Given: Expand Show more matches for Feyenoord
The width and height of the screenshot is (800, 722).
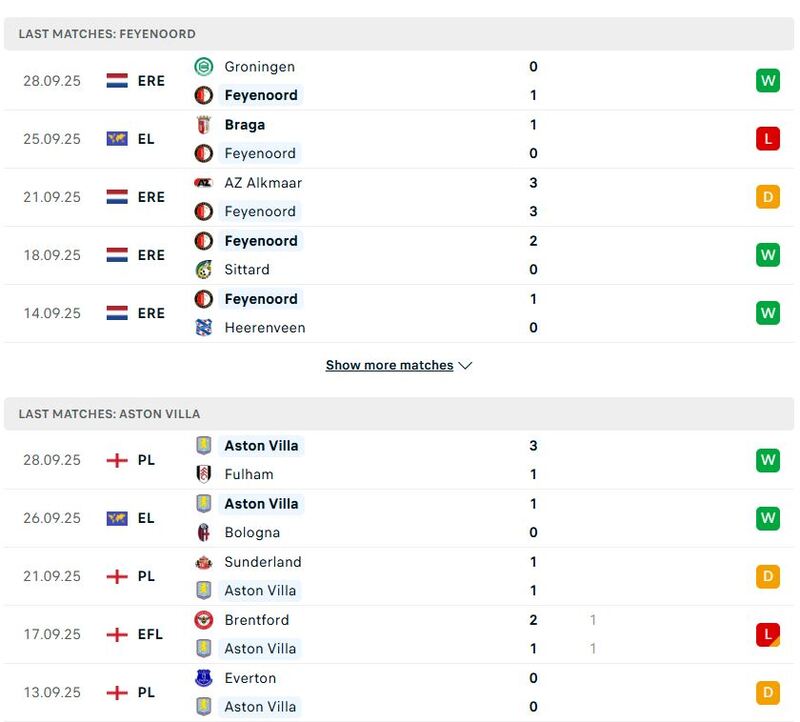Looking at the screenshot, I should [389, 365].
